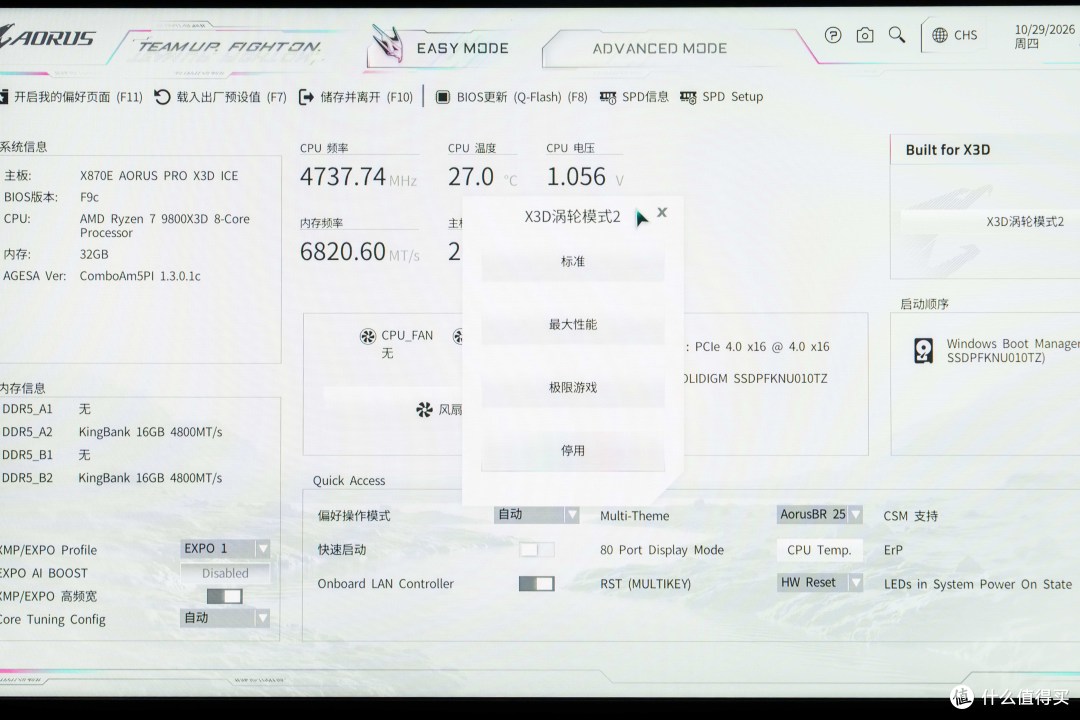Click AGESA ComboAm5PI 1.3.0.1c text
Screen dimensions: 1080x720
tap(140, 276)
